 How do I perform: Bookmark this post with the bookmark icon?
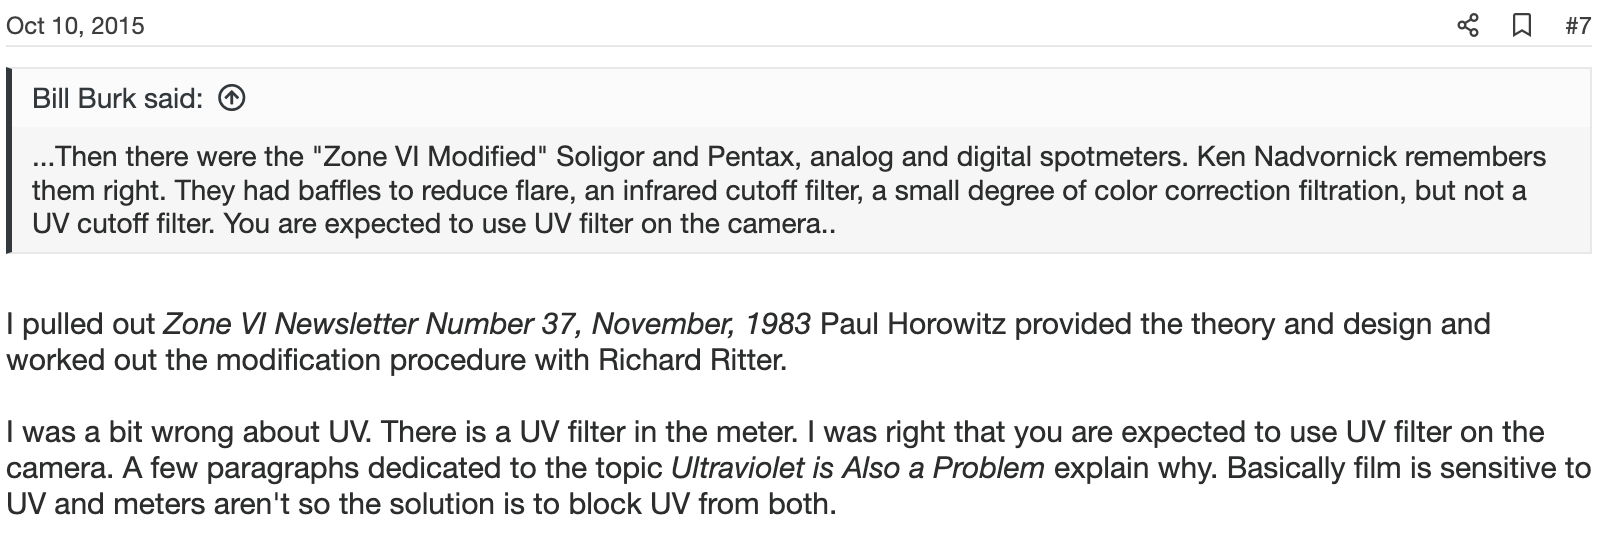(1521, 25)
